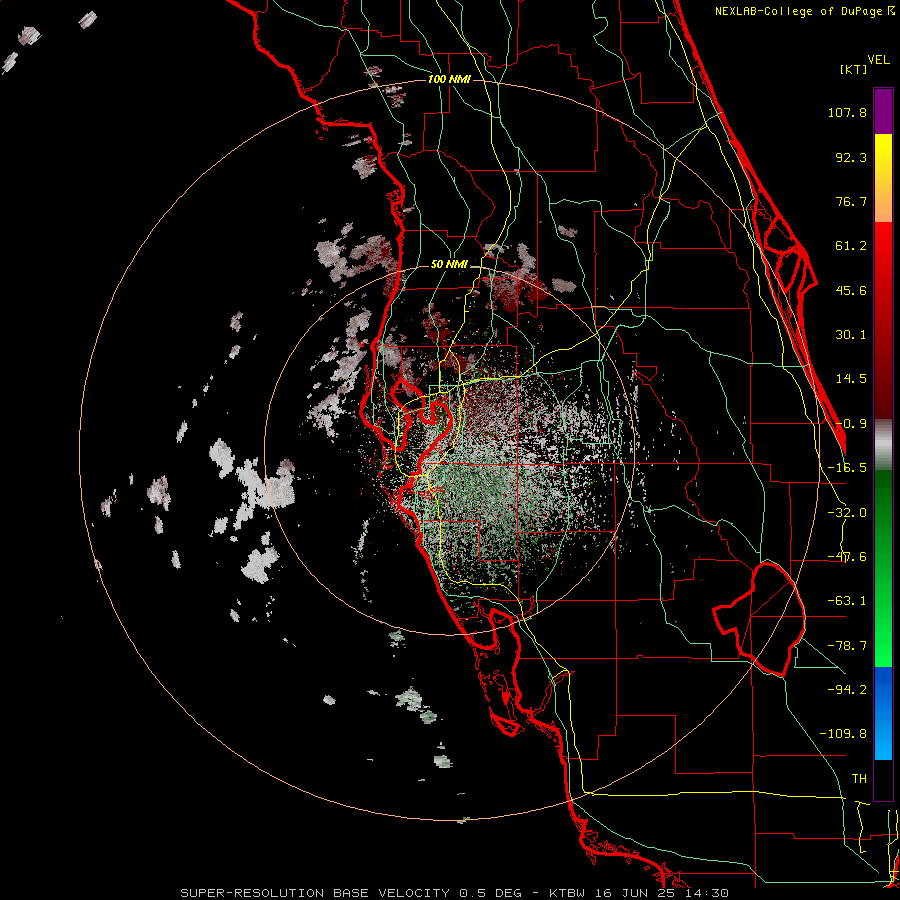Select the -63.1 velocity scale value
Viewport: 900px width, 900px height.
(847, 601)
